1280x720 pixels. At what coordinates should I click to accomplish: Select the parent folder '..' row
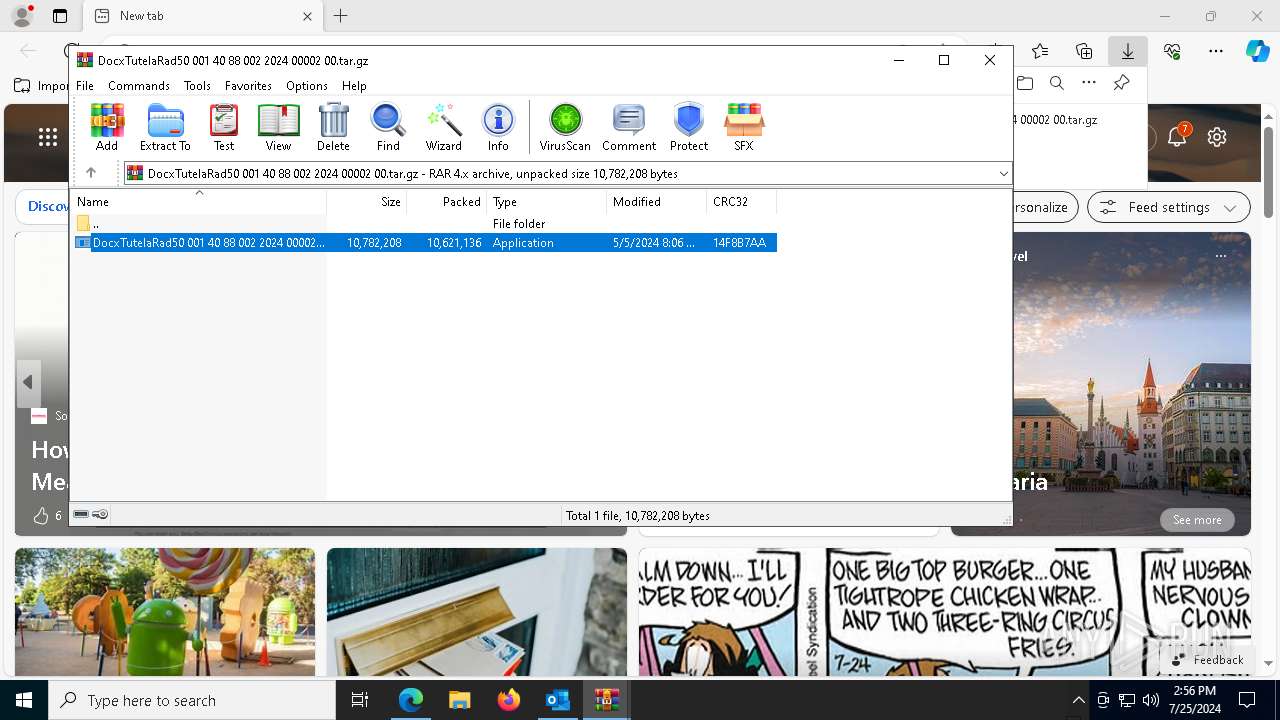(x=424, y=224)
